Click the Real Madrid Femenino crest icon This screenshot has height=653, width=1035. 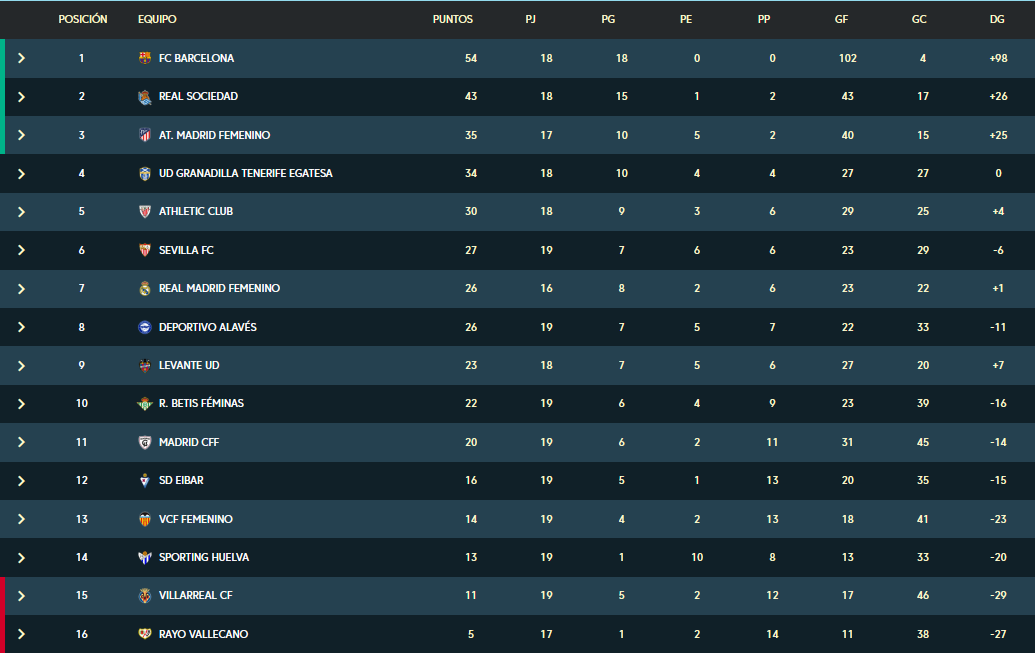(x=145, y=289)
